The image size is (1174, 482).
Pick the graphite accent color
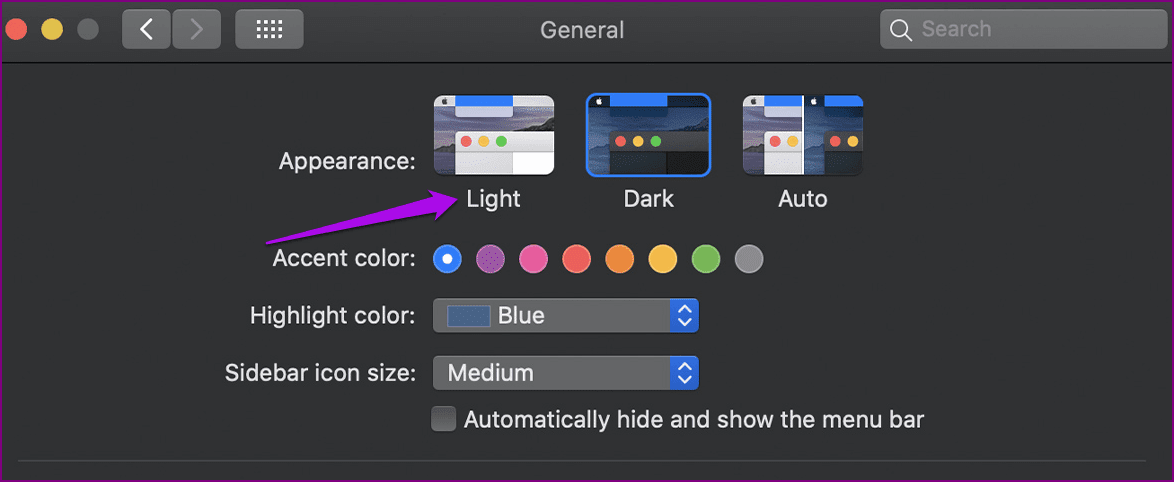click(x=749, y=259)
